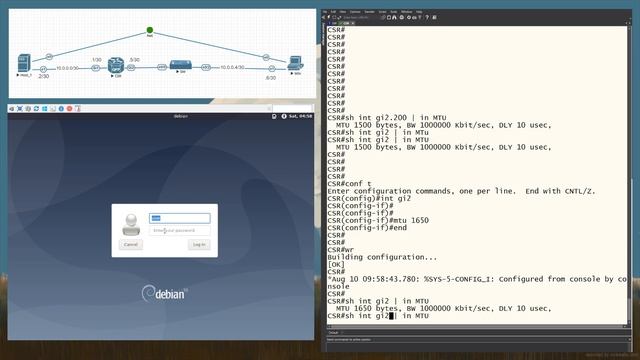Click the host entry field in the terminal toolbar
The width and height of the screenshot is (640, 360).
(x=361, y=18)
